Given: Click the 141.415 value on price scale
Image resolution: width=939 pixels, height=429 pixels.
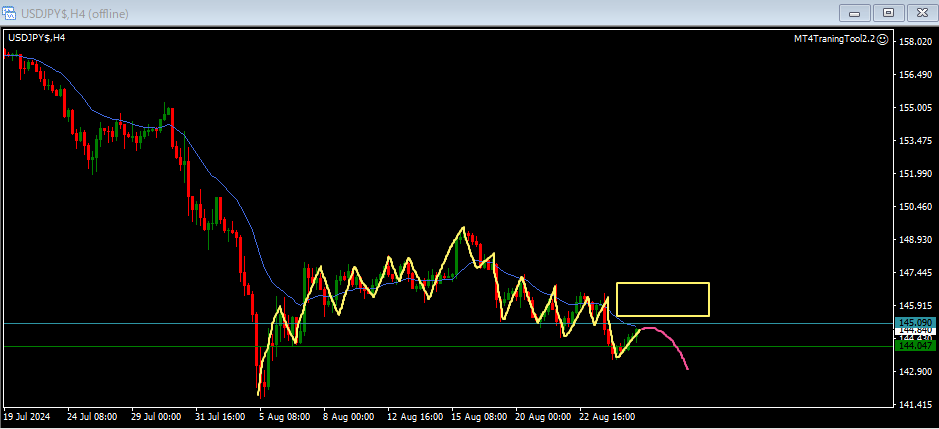Looking at the screenshot, I should coord(916,405).
